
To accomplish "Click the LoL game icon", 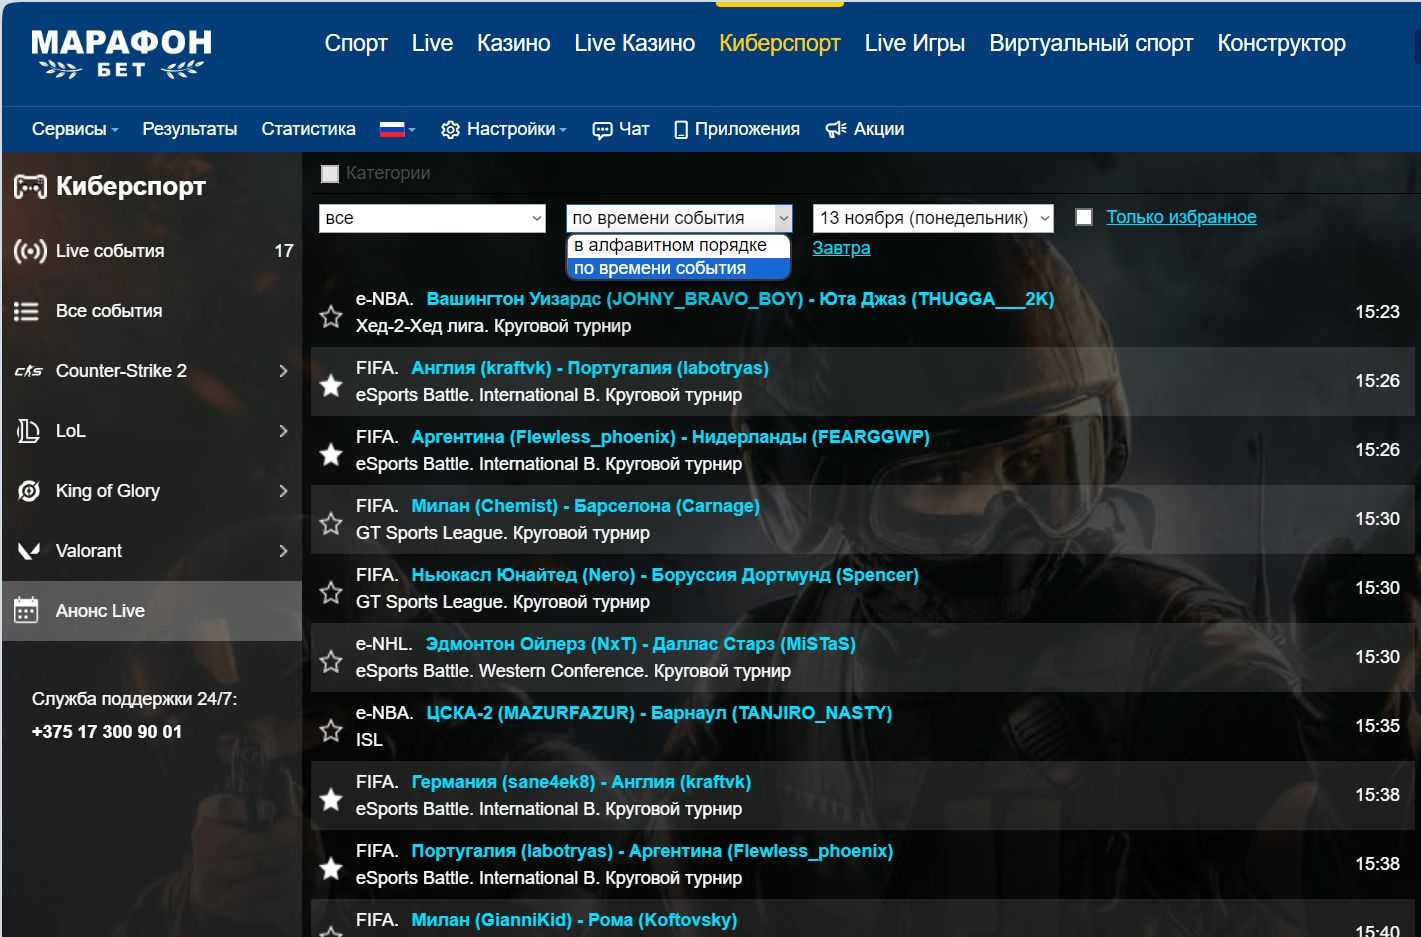I will pos(28,431).
